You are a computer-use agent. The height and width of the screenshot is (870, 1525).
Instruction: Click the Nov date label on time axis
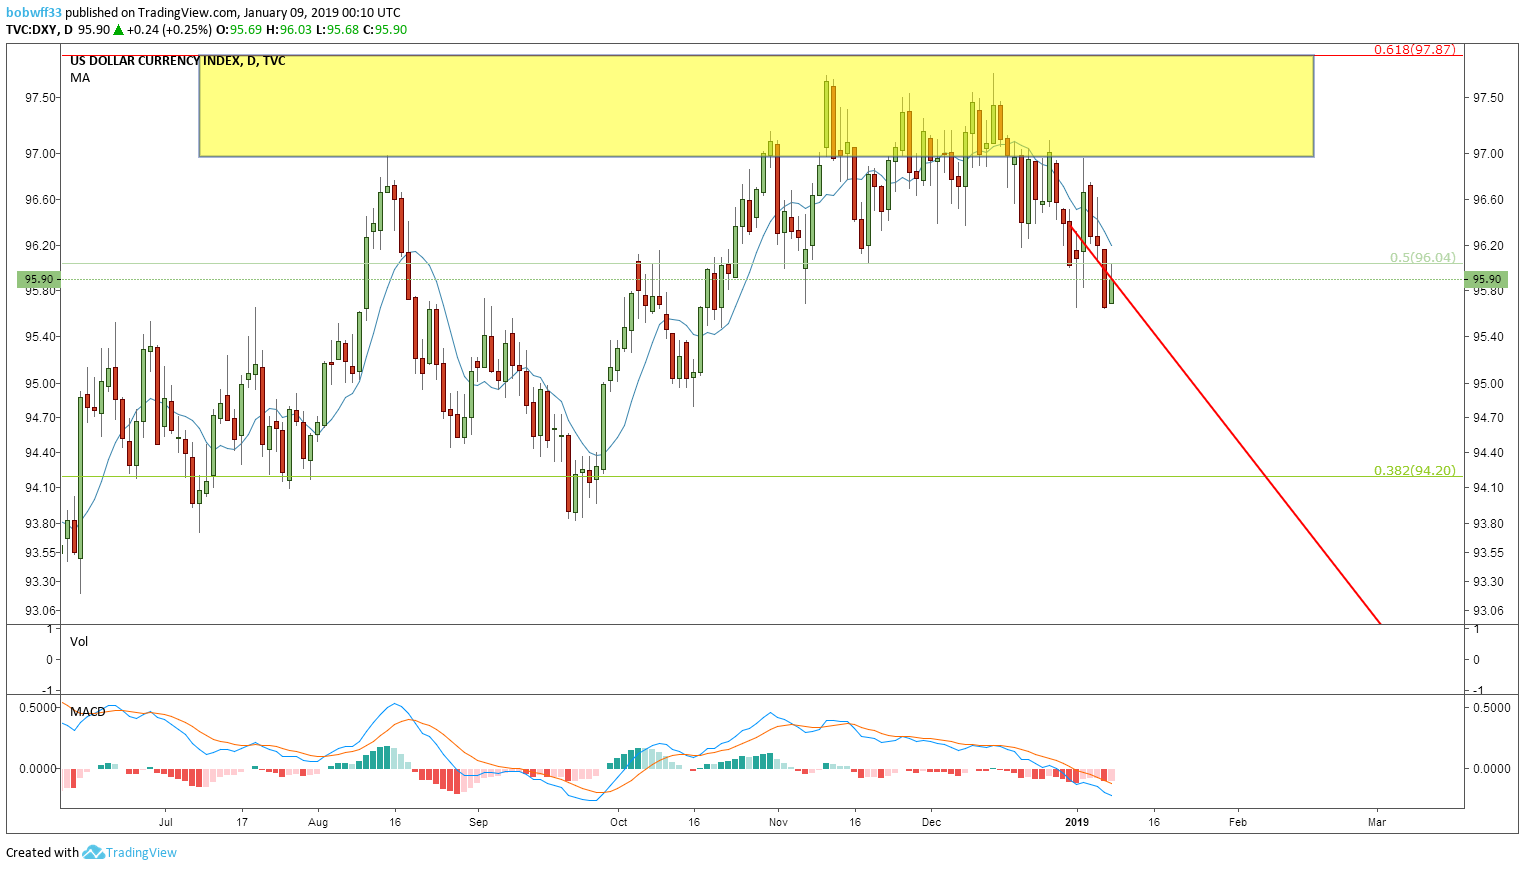point(779,822)
